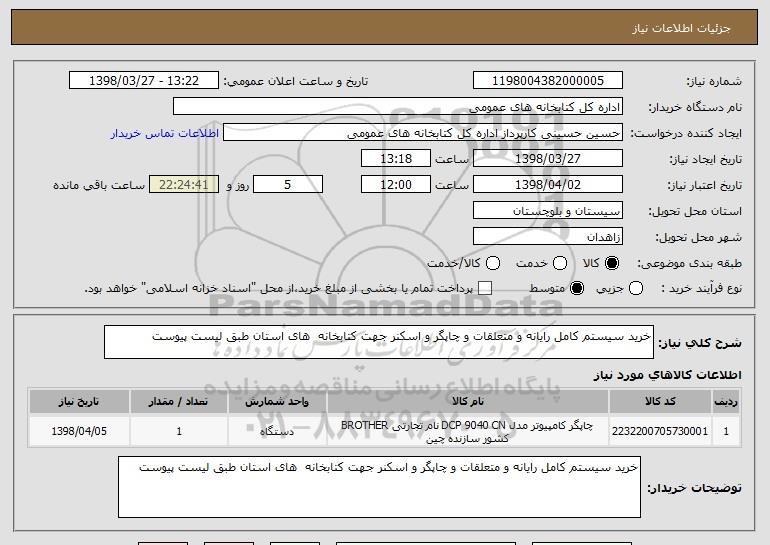Click the تاریخ اعتبار نیاز date field
The height and width of the screenshot is (545, 770).
click(547, 185)
